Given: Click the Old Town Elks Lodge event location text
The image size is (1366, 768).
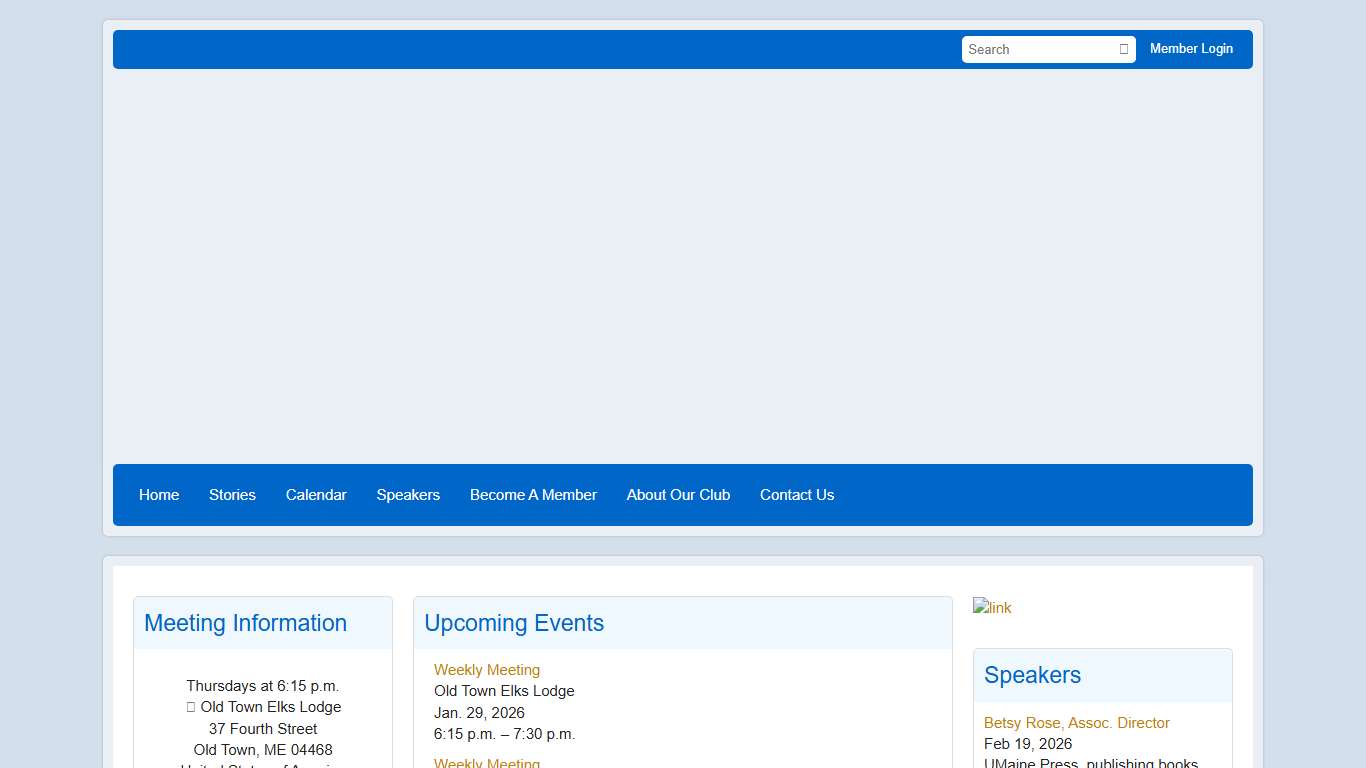Looking at the screenshot, I should (x=504, y=691).
